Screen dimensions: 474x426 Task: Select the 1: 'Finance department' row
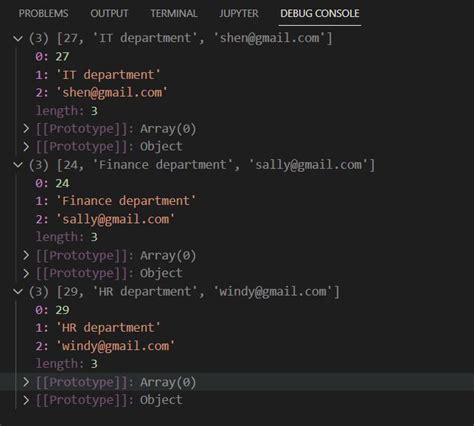click(116, 201)
